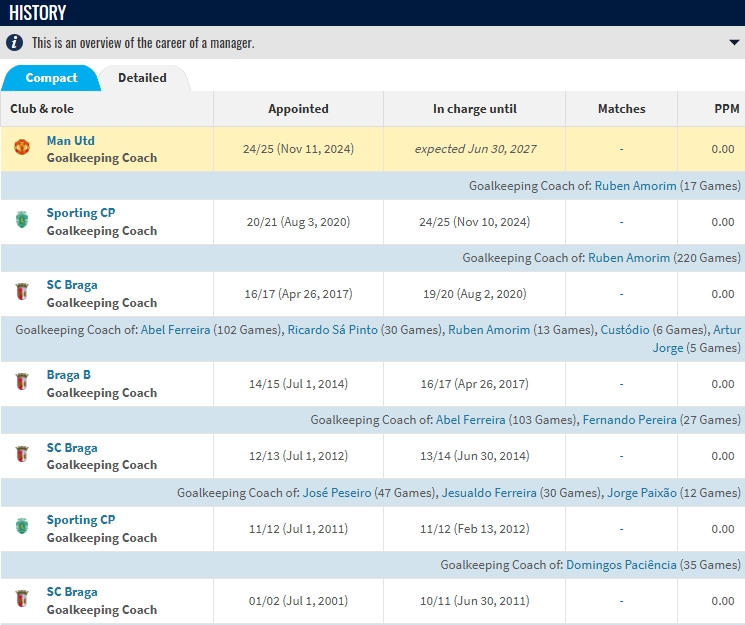Click the Man Utd club crest
The width and height of the screenshot is (745, 625).
pyautogui.click(x=22, y=147)
